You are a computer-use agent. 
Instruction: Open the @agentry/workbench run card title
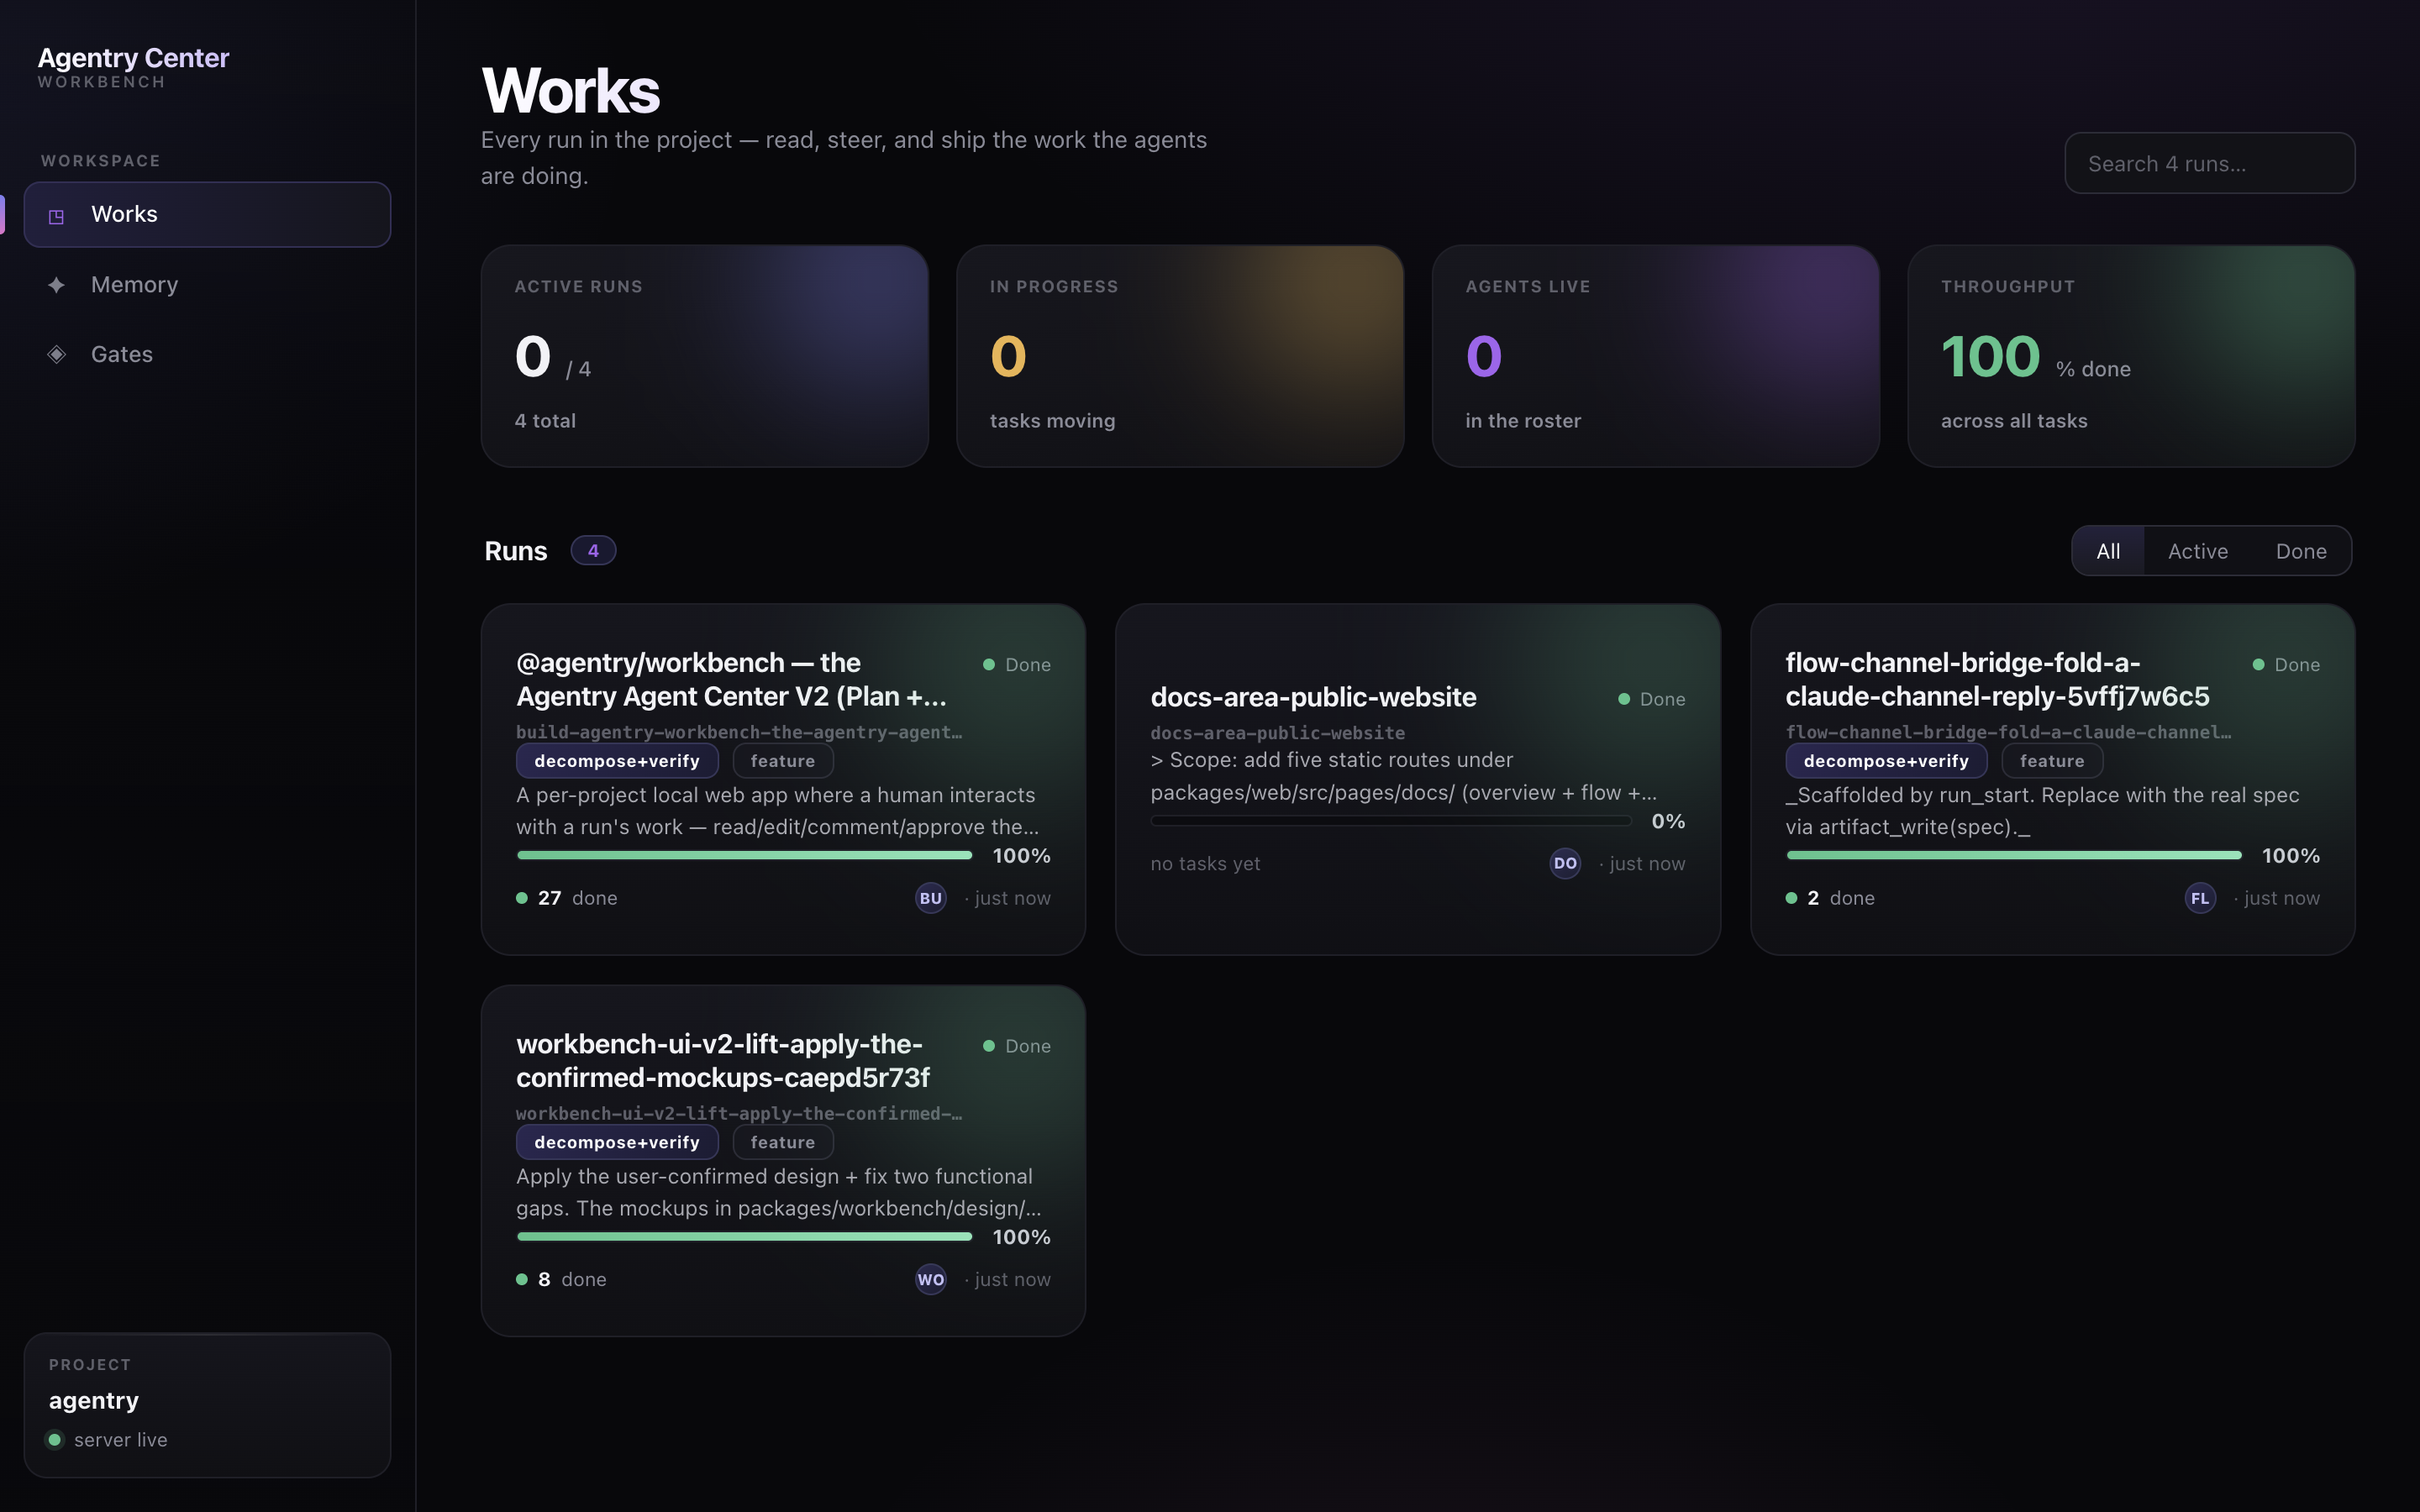tap(731, 680)
